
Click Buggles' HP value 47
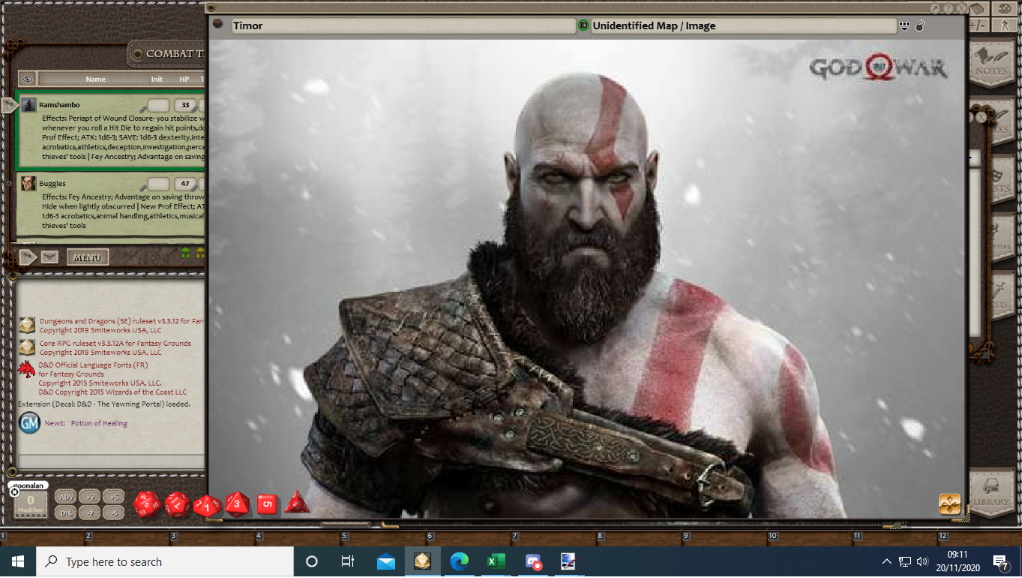(x=186, y=184)
